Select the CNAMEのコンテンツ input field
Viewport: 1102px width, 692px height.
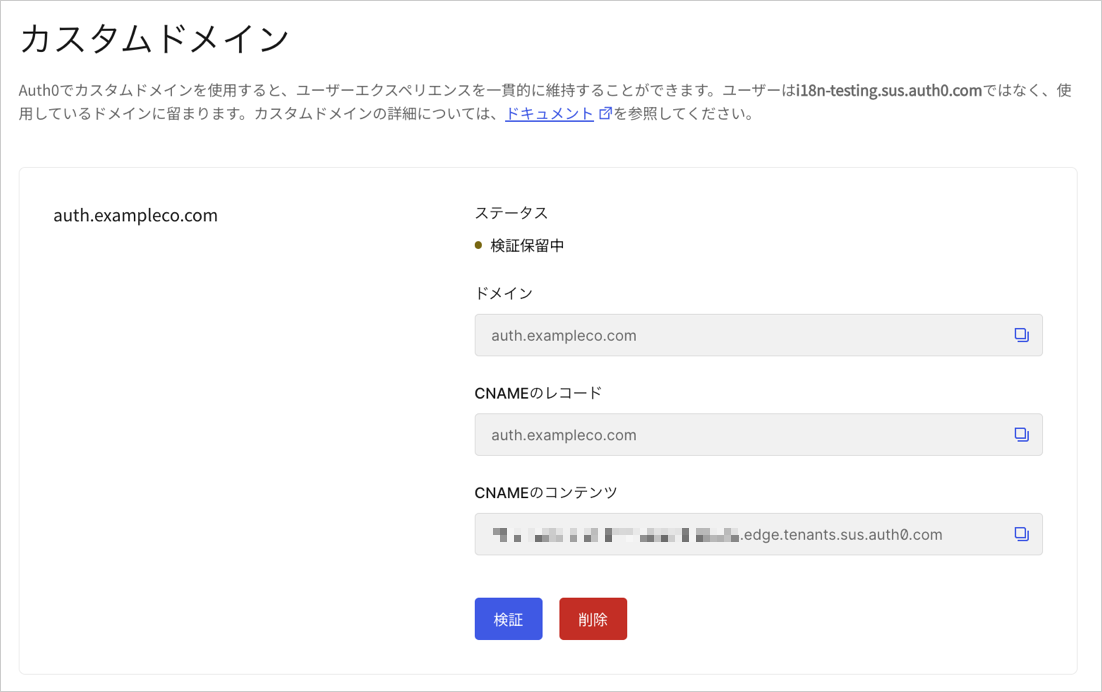point(700,534)
